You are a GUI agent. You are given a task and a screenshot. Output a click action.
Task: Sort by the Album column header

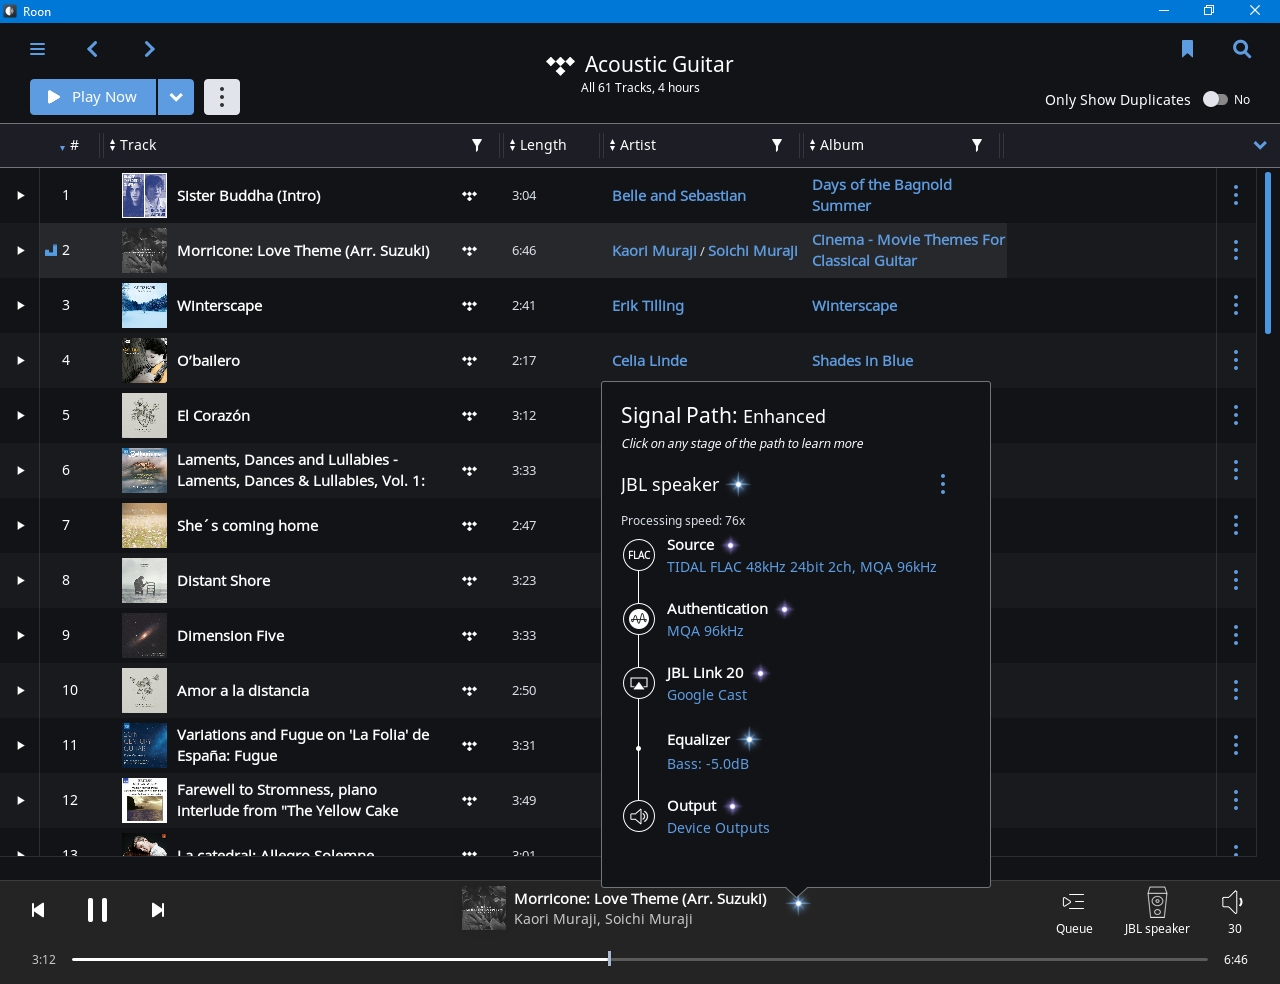[x=836, y=145]
